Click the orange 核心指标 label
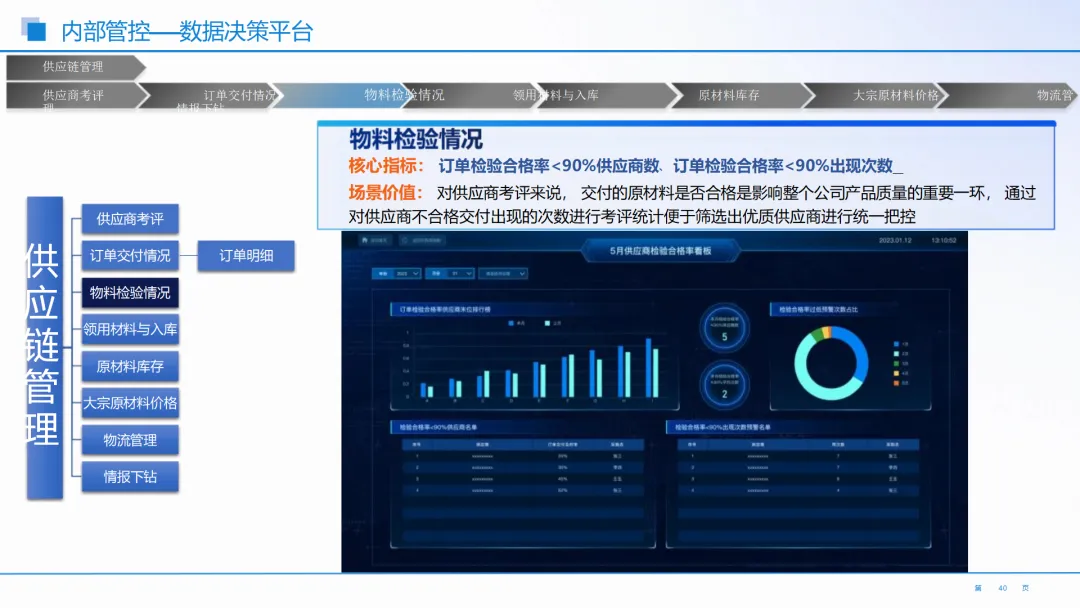 386,166
